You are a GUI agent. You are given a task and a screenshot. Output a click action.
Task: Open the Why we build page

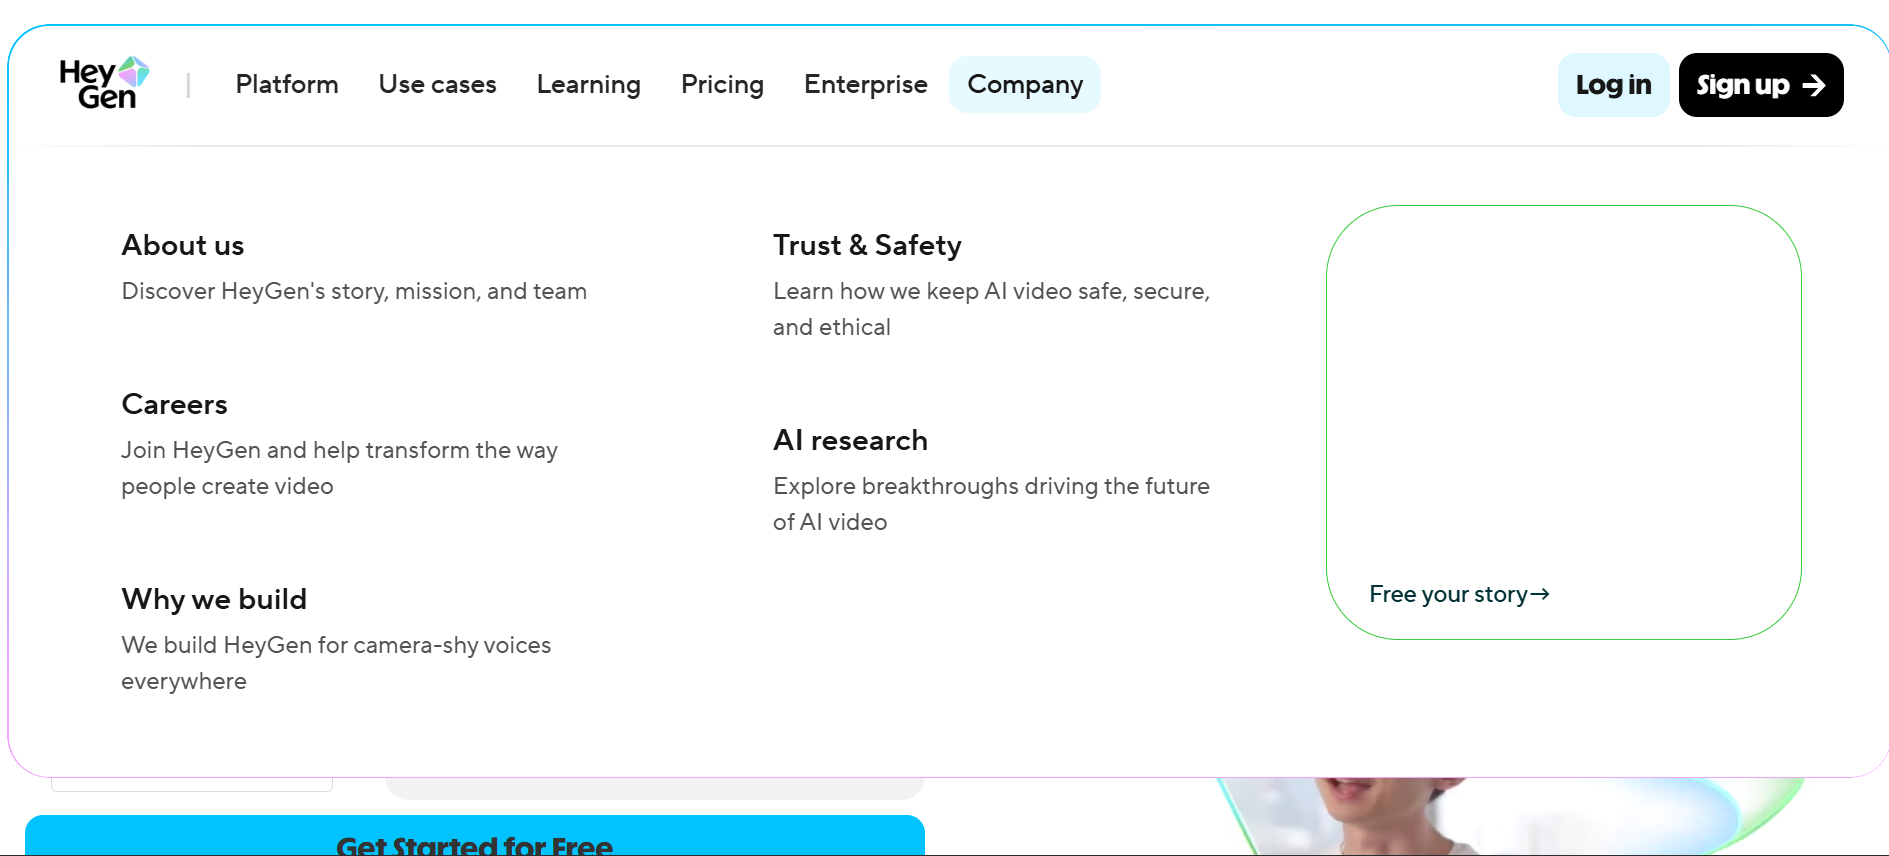(214, 600)
